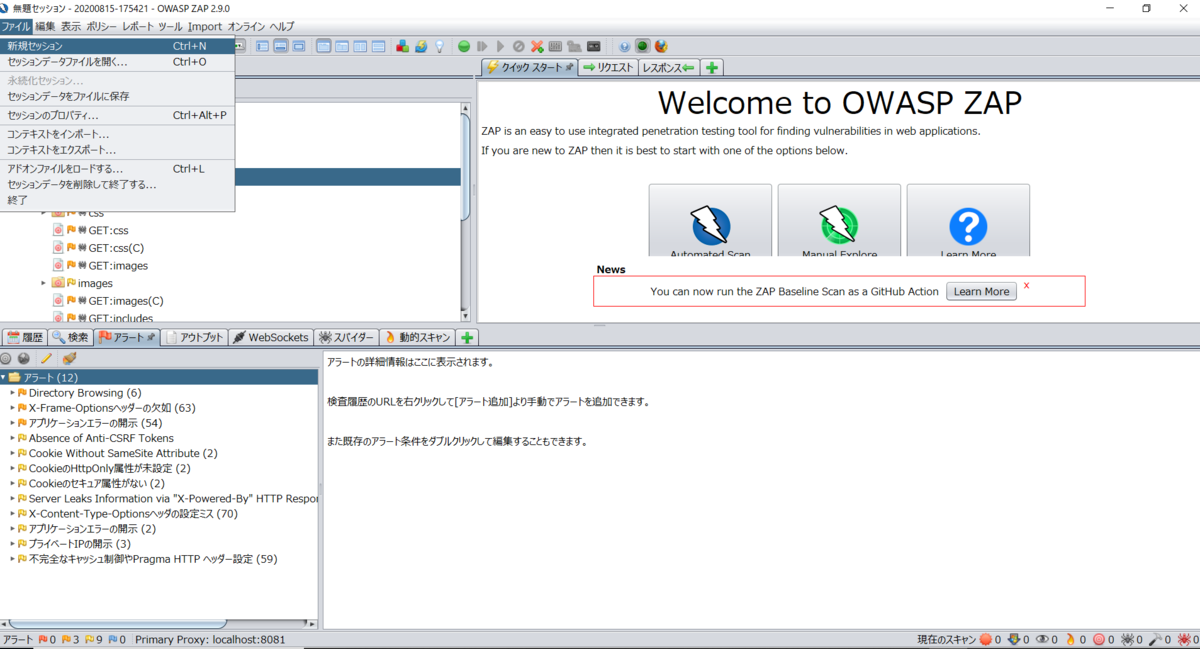Click the Manage Add-ons colored cubes icon
The image size is (1200, 649).
click(402, 46)
